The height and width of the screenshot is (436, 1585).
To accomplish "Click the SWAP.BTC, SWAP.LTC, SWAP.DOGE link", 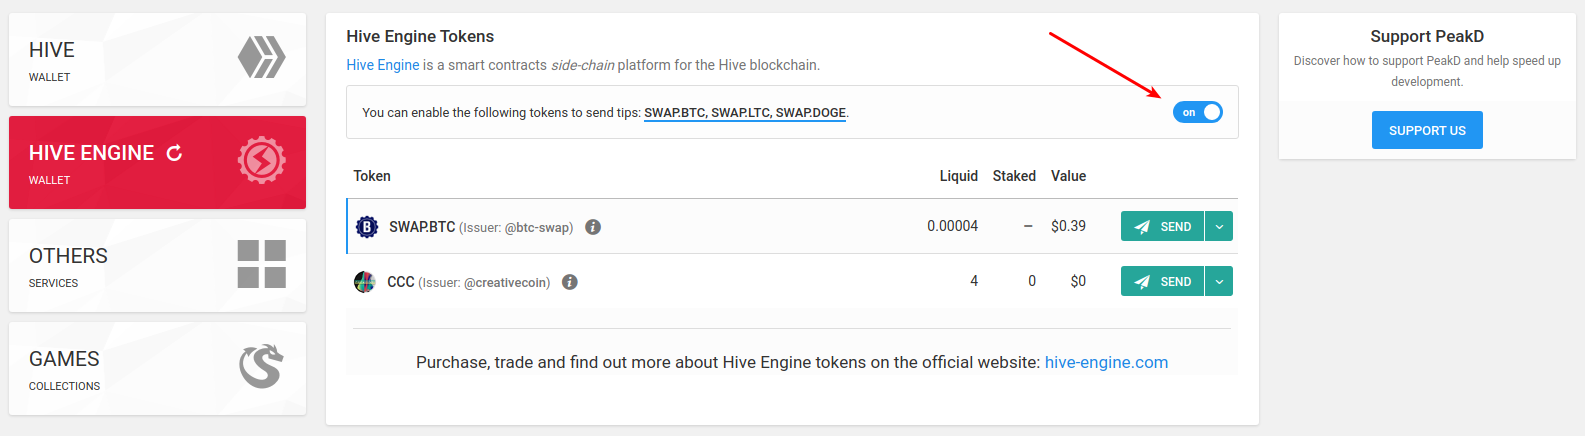I will pyautogui.click(x=745, y=113).
